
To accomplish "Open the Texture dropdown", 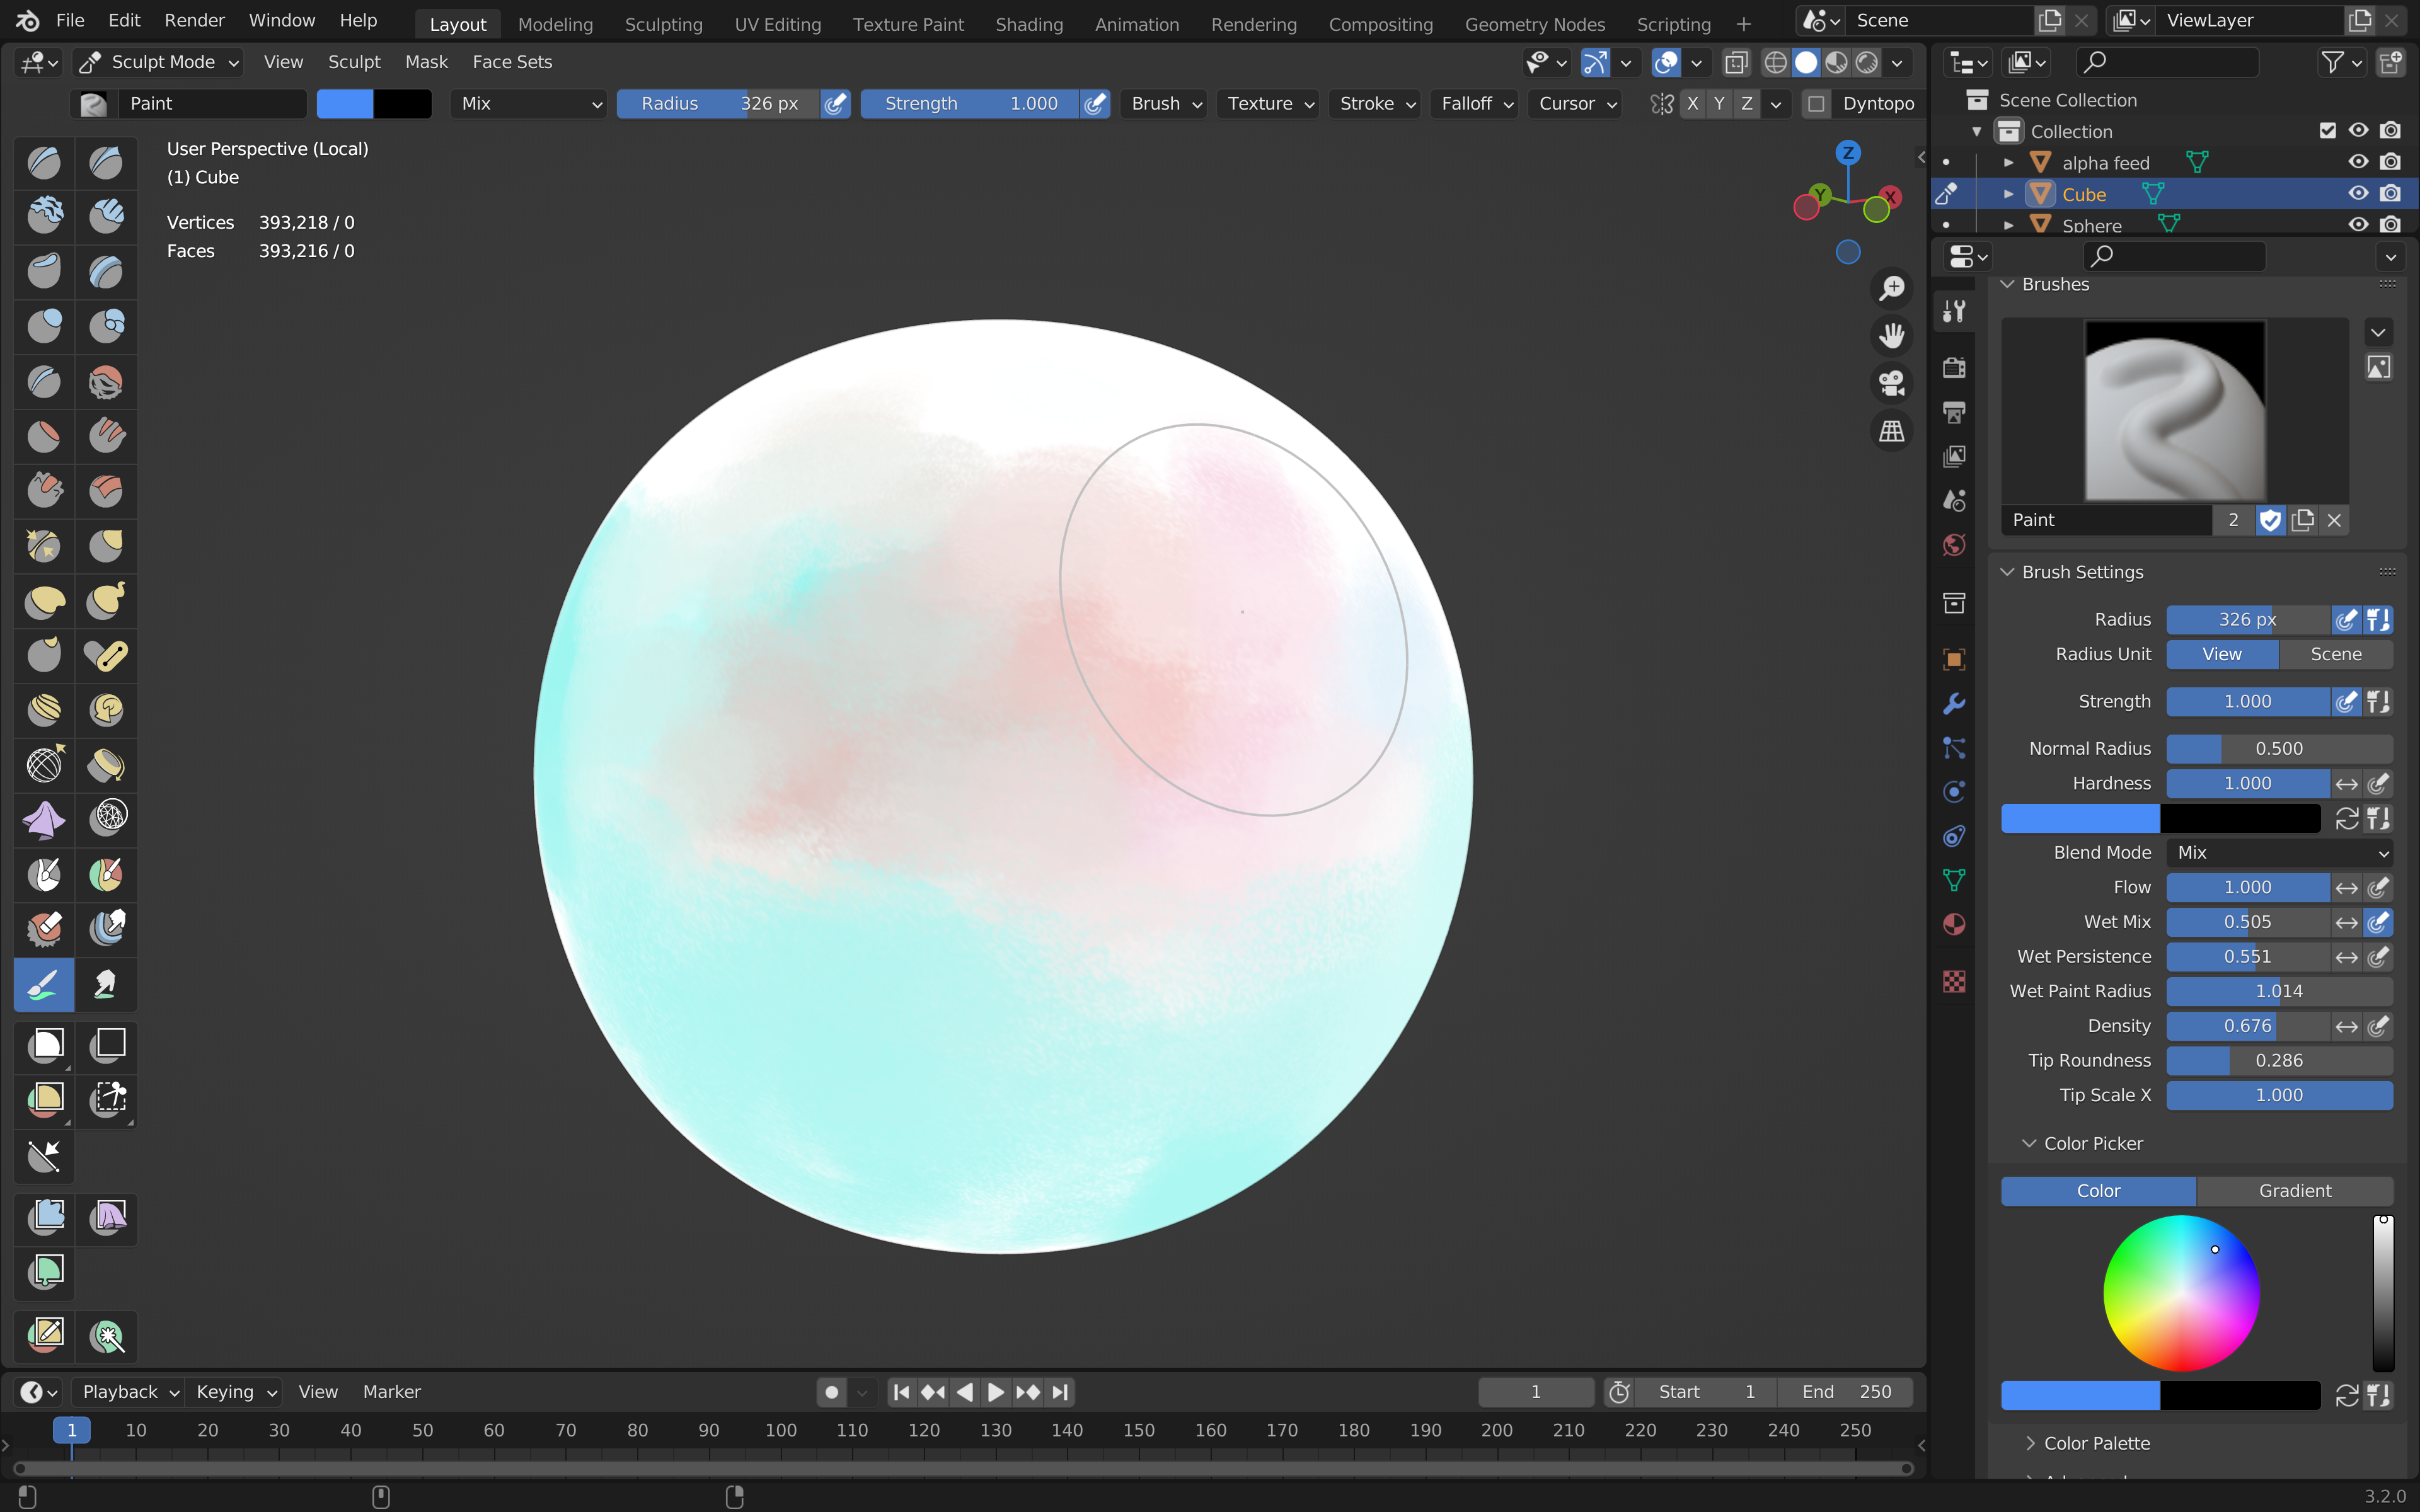I will [x=1269, y=104].
